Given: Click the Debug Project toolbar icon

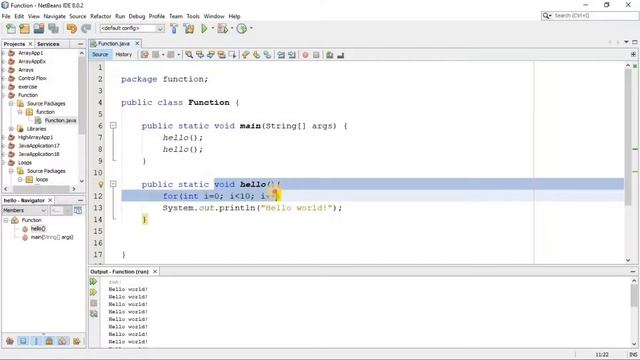Looking at the screenshot, I should tap(222, 29).
